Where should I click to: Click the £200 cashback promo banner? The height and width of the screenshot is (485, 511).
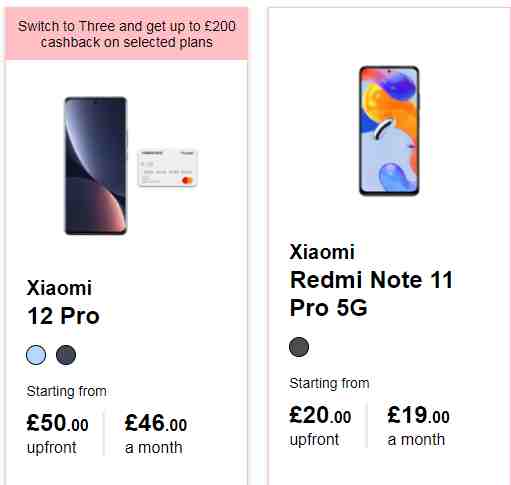(x=126, y=34)
